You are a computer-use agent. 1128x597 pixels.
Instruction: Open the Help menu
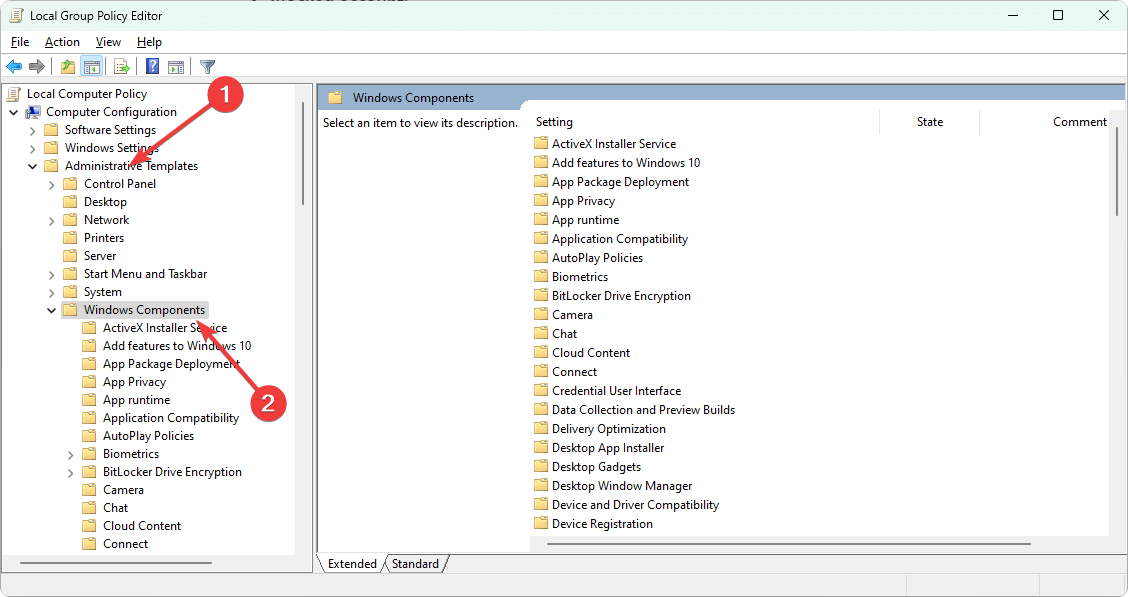pyautogui.click(x=149, y=42)
